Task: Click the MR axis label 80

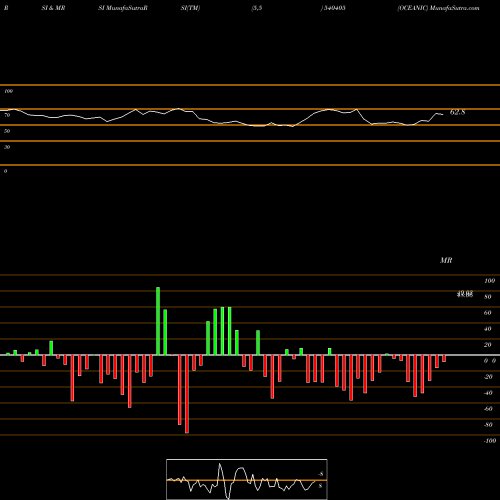Action: tap(488, 297)
